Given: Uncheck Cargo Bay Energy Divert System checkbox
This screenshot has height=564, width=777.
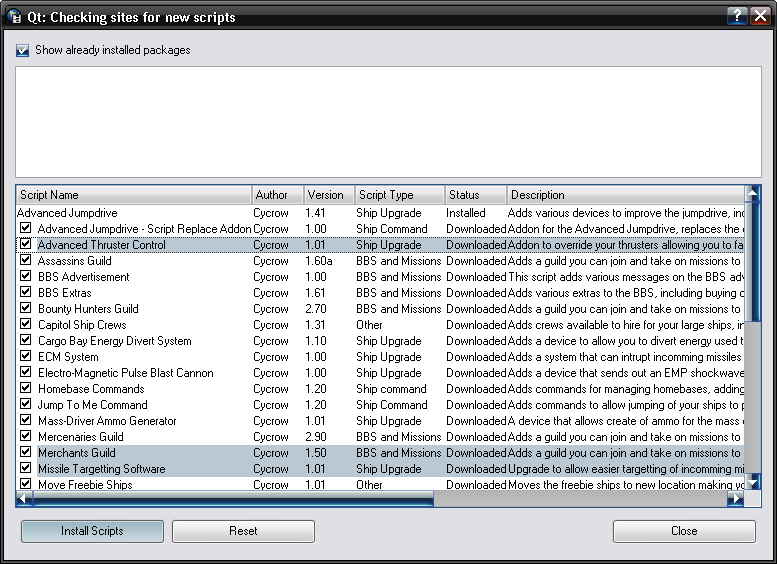Looking at the screenshot, I should click(x=25, y=340).
